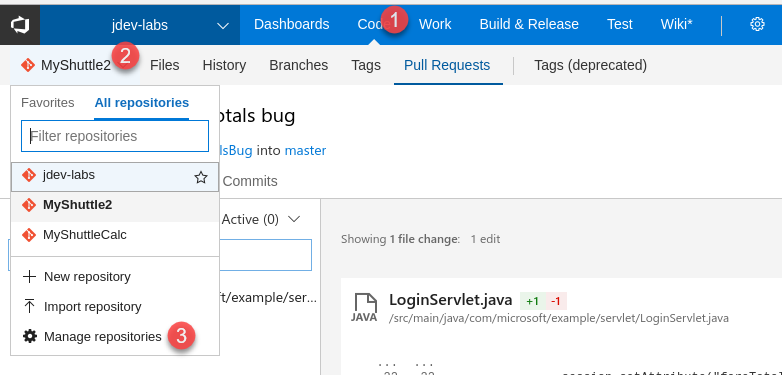Expand the Active (0) comments filter
The height and width of the screenshot is (375, 782).
click(x=295, y=219)
